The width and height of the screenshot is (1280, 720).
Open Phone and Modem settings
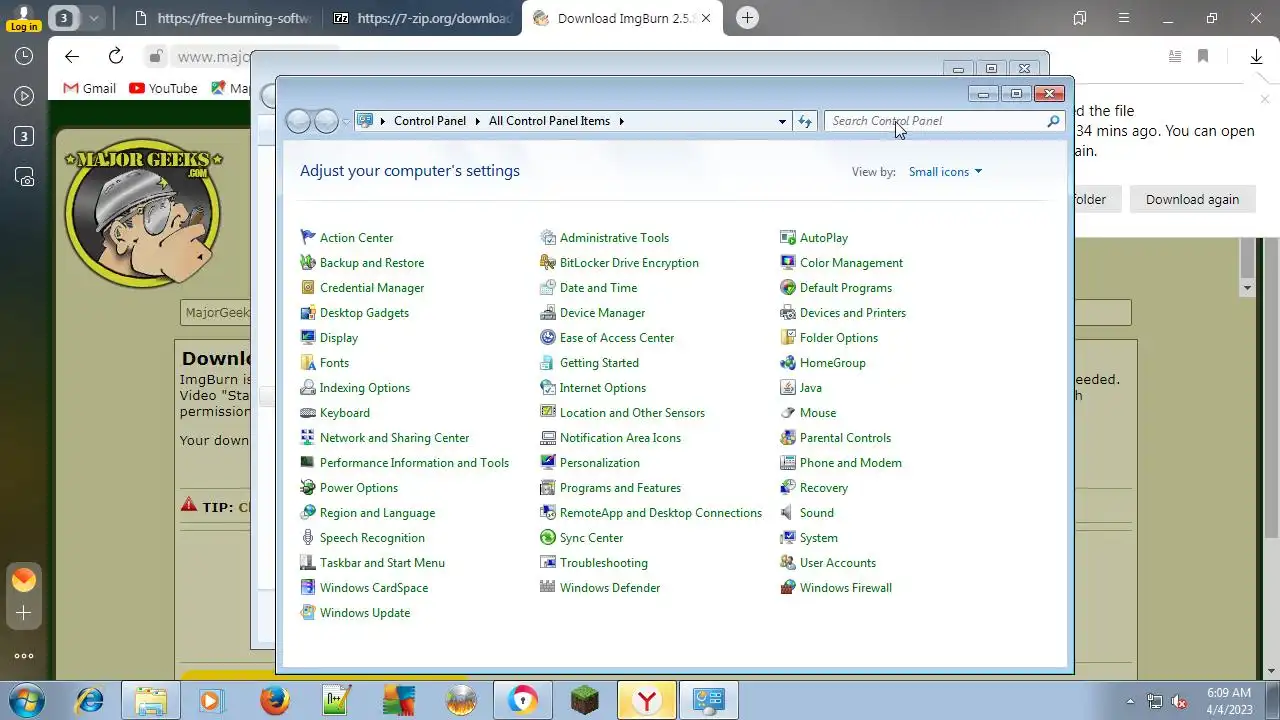point(851,463)
